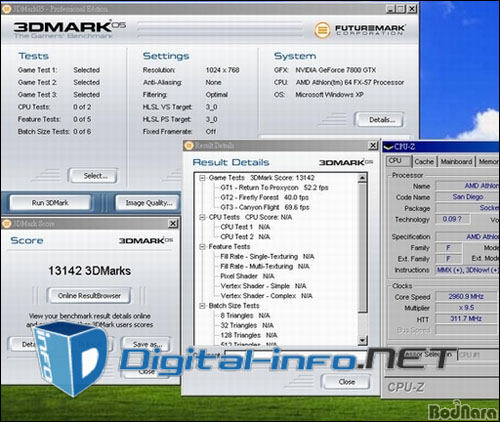Click the 3DMark05 title bar icon

(x=6, y=8)
